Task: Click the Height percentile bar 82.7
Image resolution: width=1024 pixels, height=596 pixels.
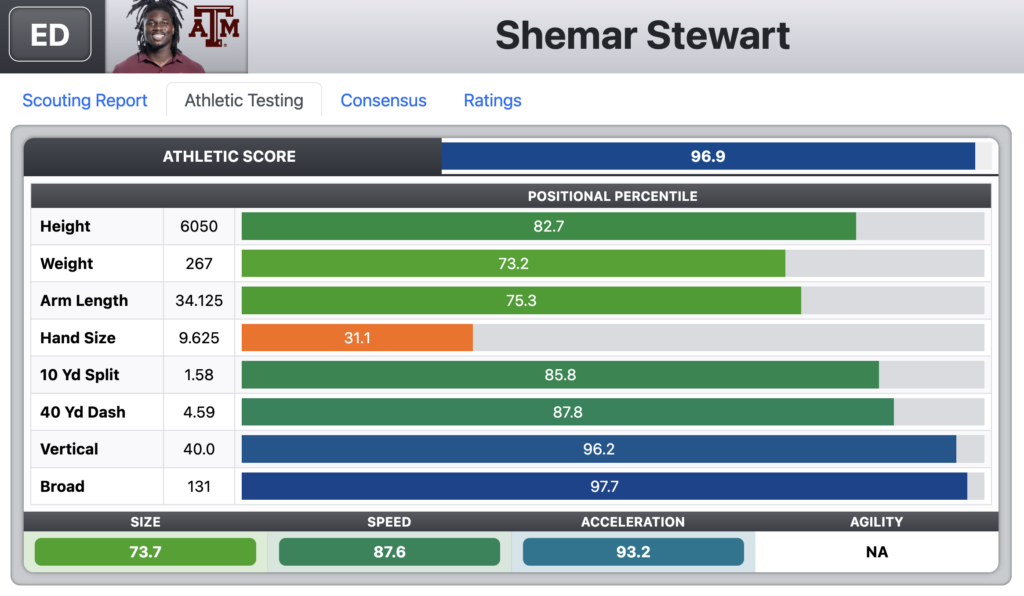Action: coord(549,227)
